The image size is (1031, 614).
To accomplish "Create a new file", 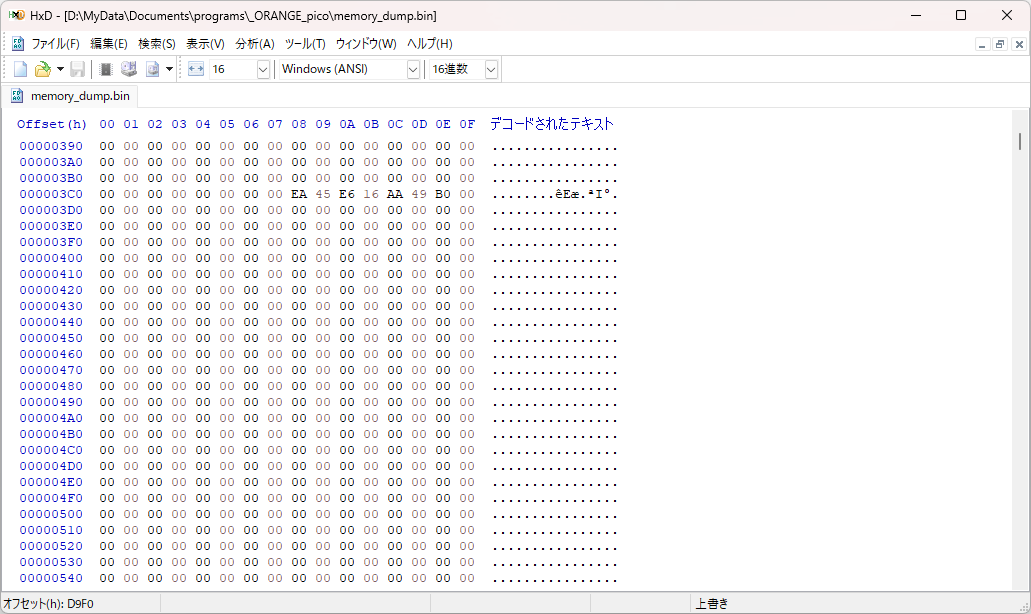I will pos(19,68).
